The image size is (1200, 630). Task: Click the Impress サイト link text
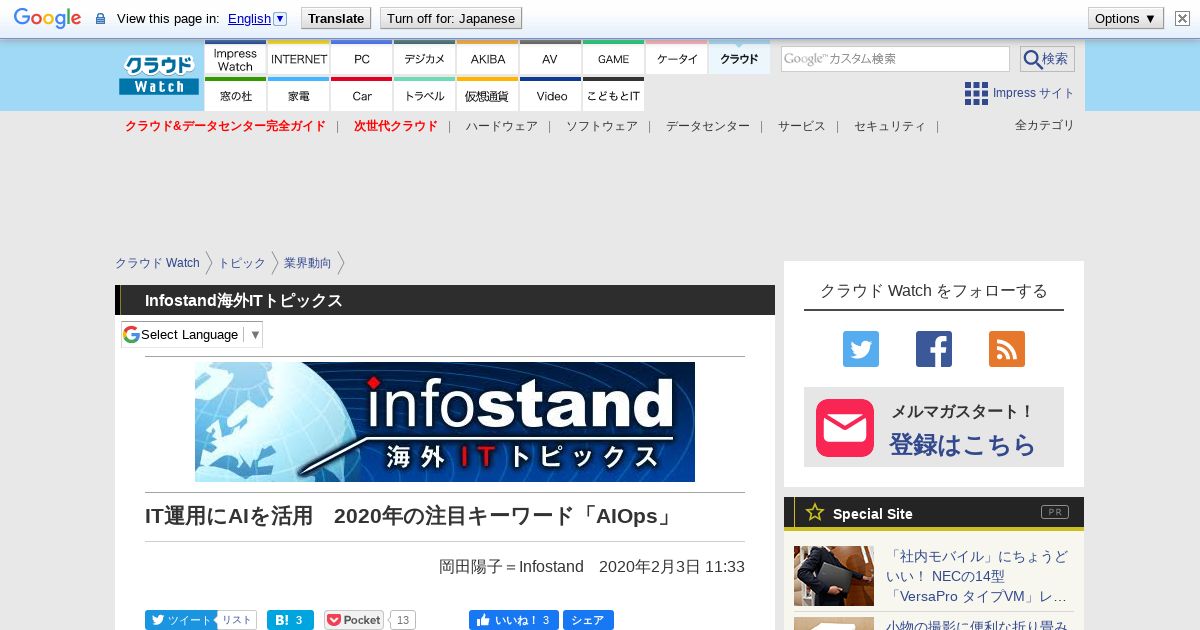coord(1034,93)
